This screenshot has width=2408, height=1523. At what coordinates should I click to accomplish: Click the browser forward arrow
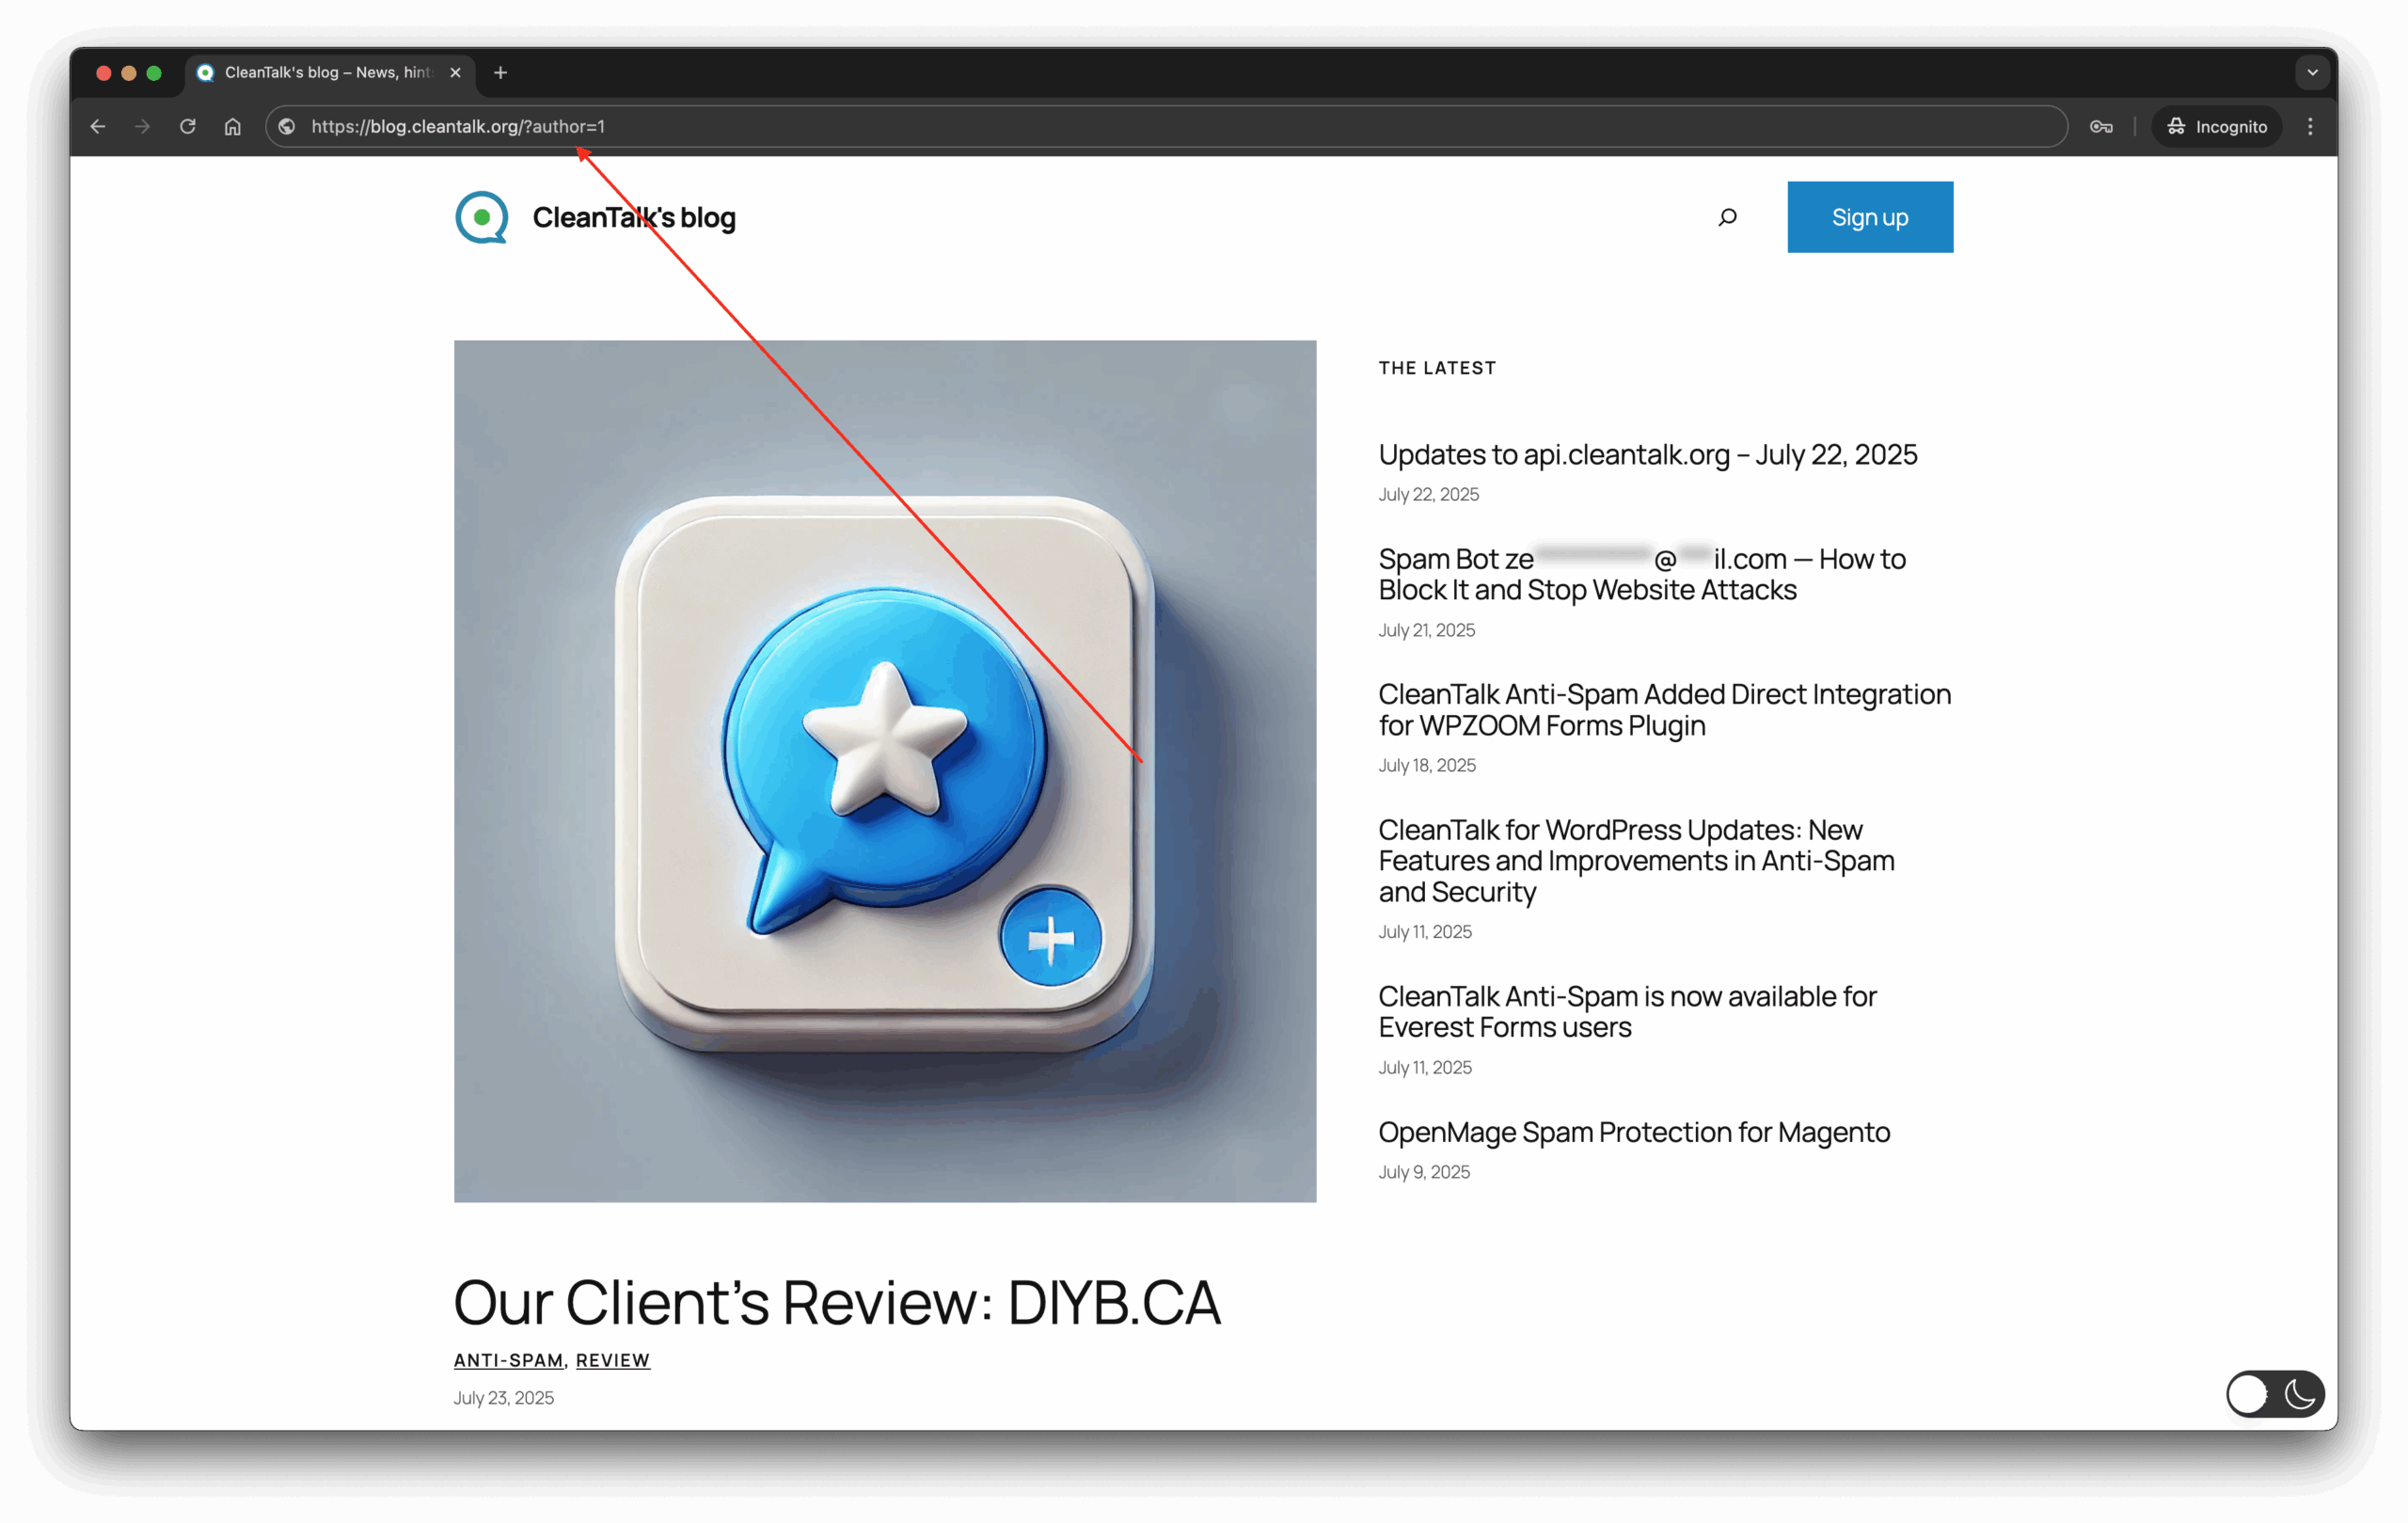point(142,127)
